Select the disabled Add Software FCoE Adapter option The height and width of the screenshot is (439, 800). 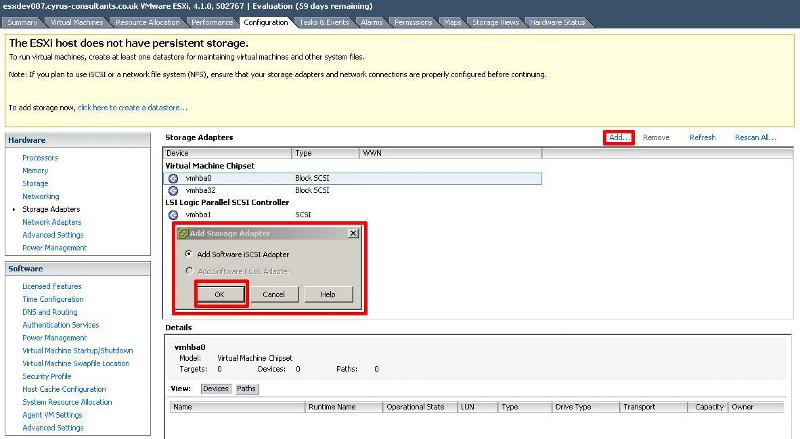pyautogui.click(x=189, y=271)
